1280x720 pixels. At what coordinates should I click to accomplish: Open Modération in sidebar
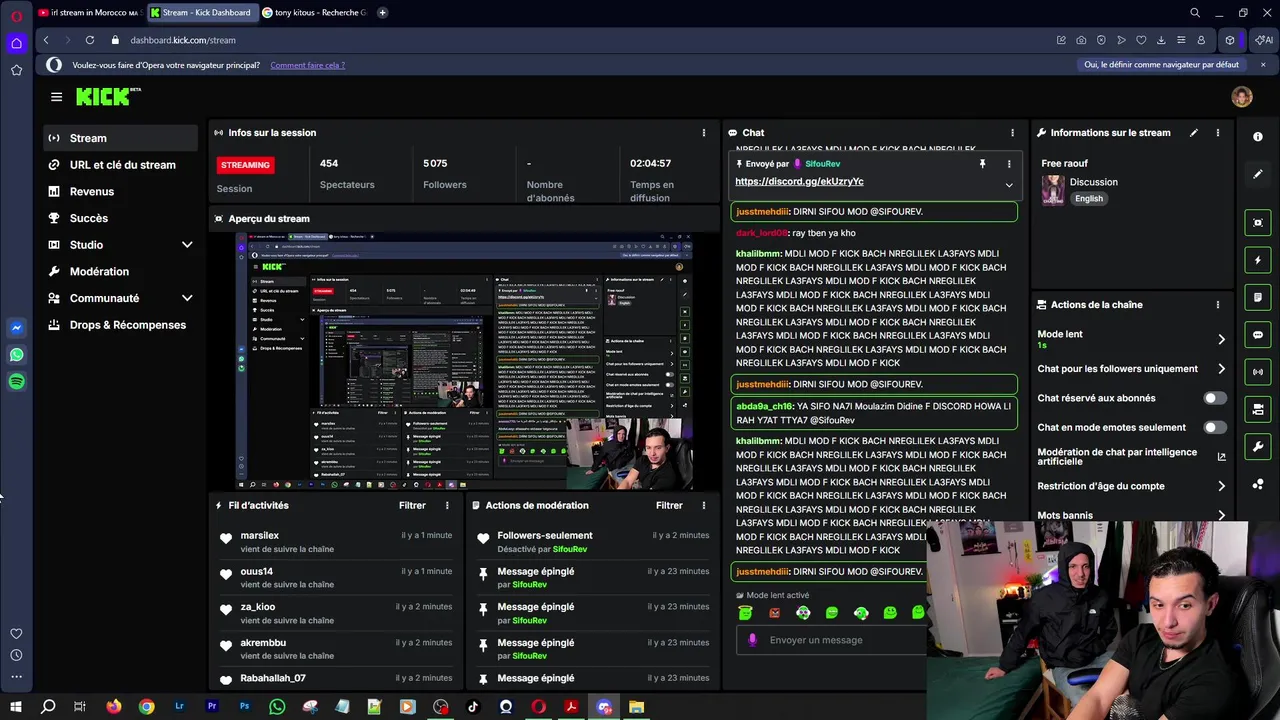(120, 272)
